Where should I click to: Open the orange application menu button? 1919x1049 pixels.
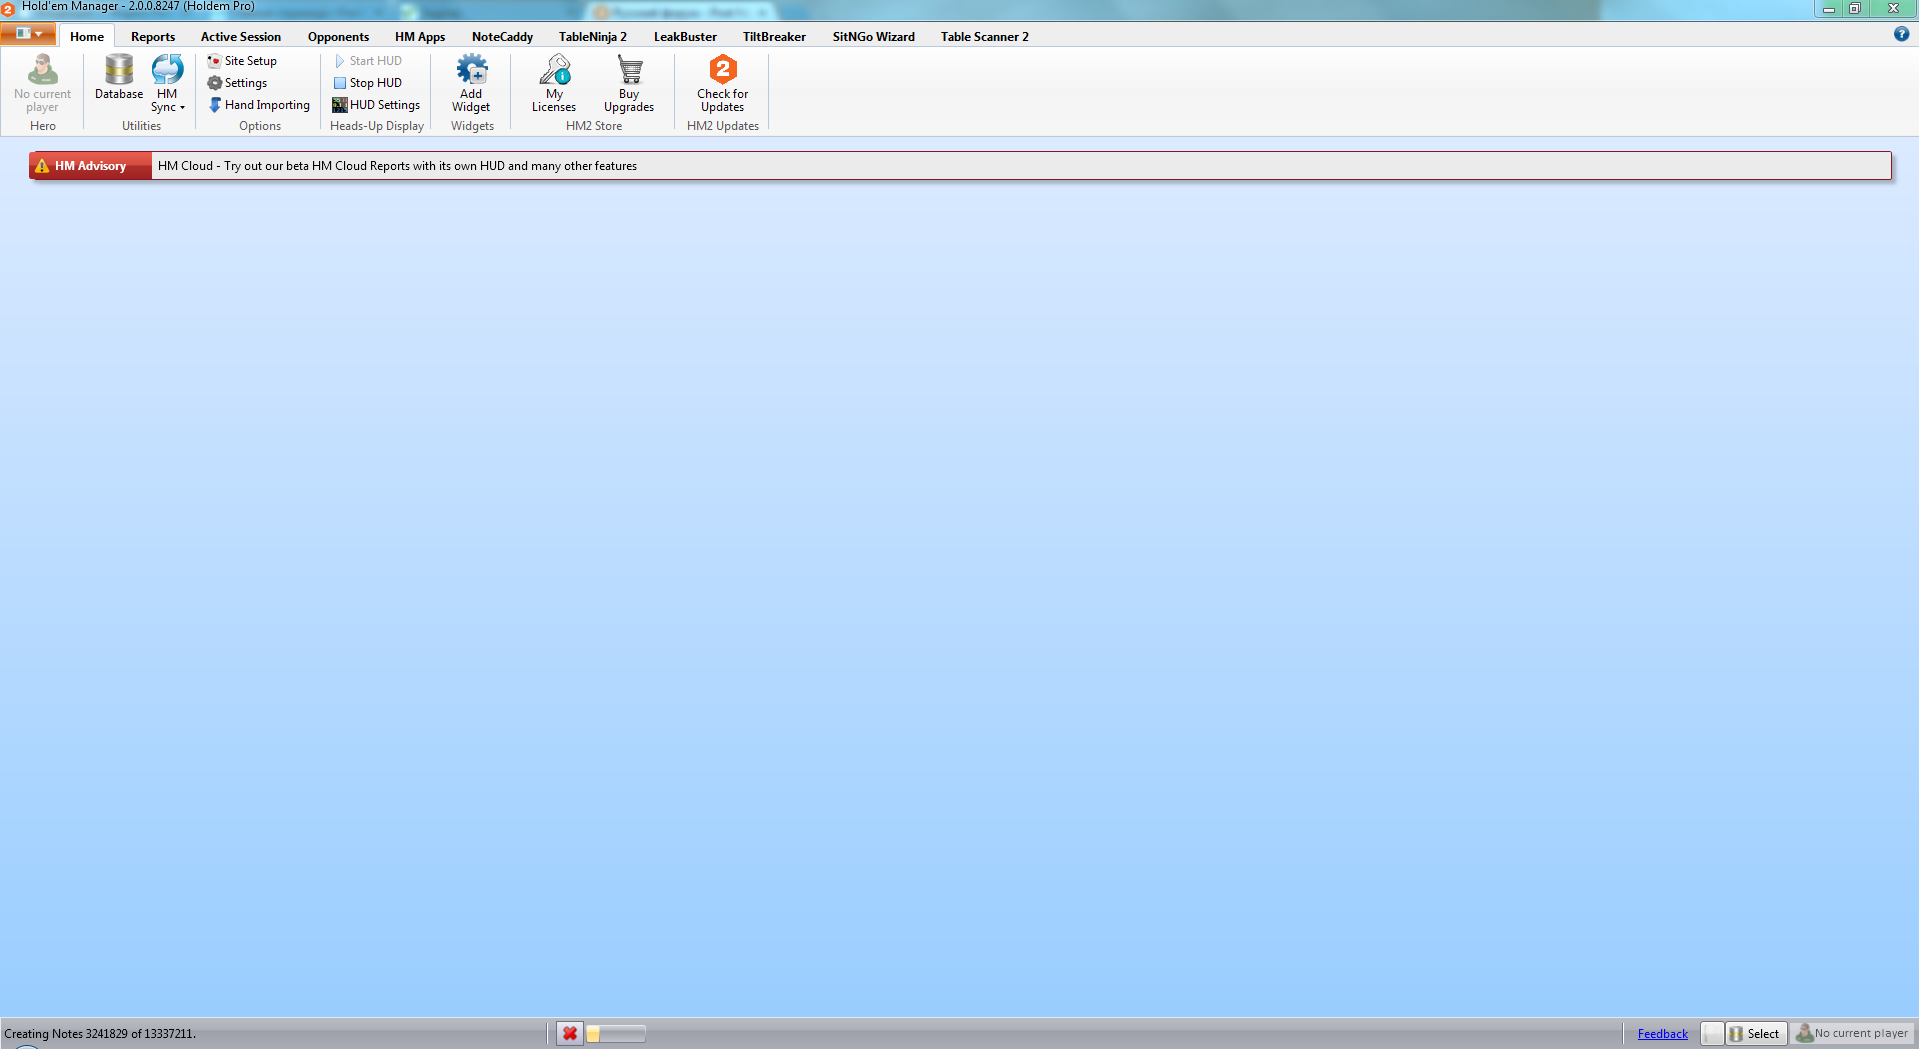coord(28,34)
